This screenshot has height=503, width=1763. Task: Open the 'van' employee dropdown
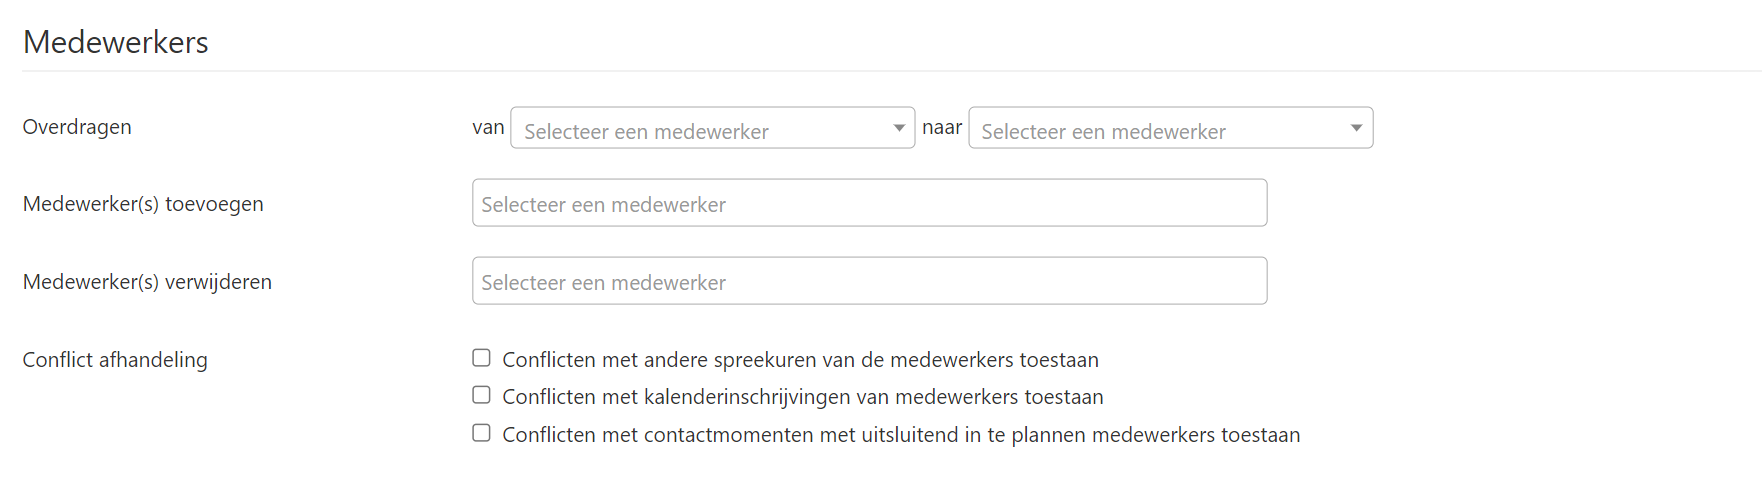pos(700,129)
